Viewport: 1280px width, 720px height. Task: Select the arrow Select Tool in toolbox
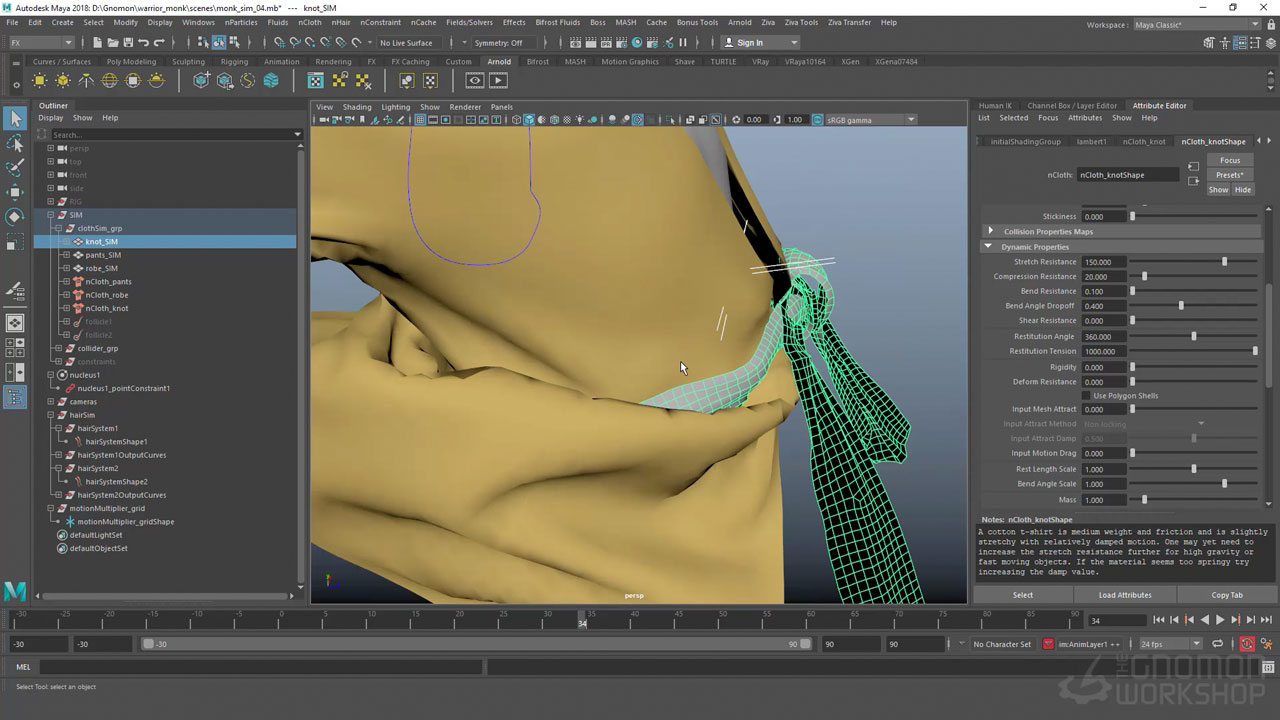point(15,119)
